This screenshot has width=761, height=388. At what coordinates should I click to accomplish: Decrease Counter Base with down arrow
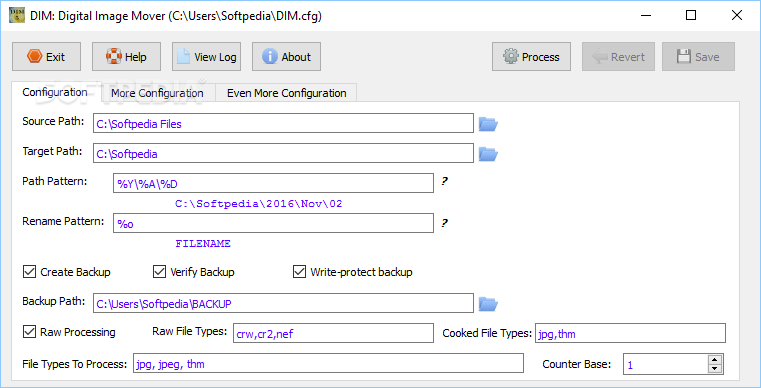click(x=714, y=368)
